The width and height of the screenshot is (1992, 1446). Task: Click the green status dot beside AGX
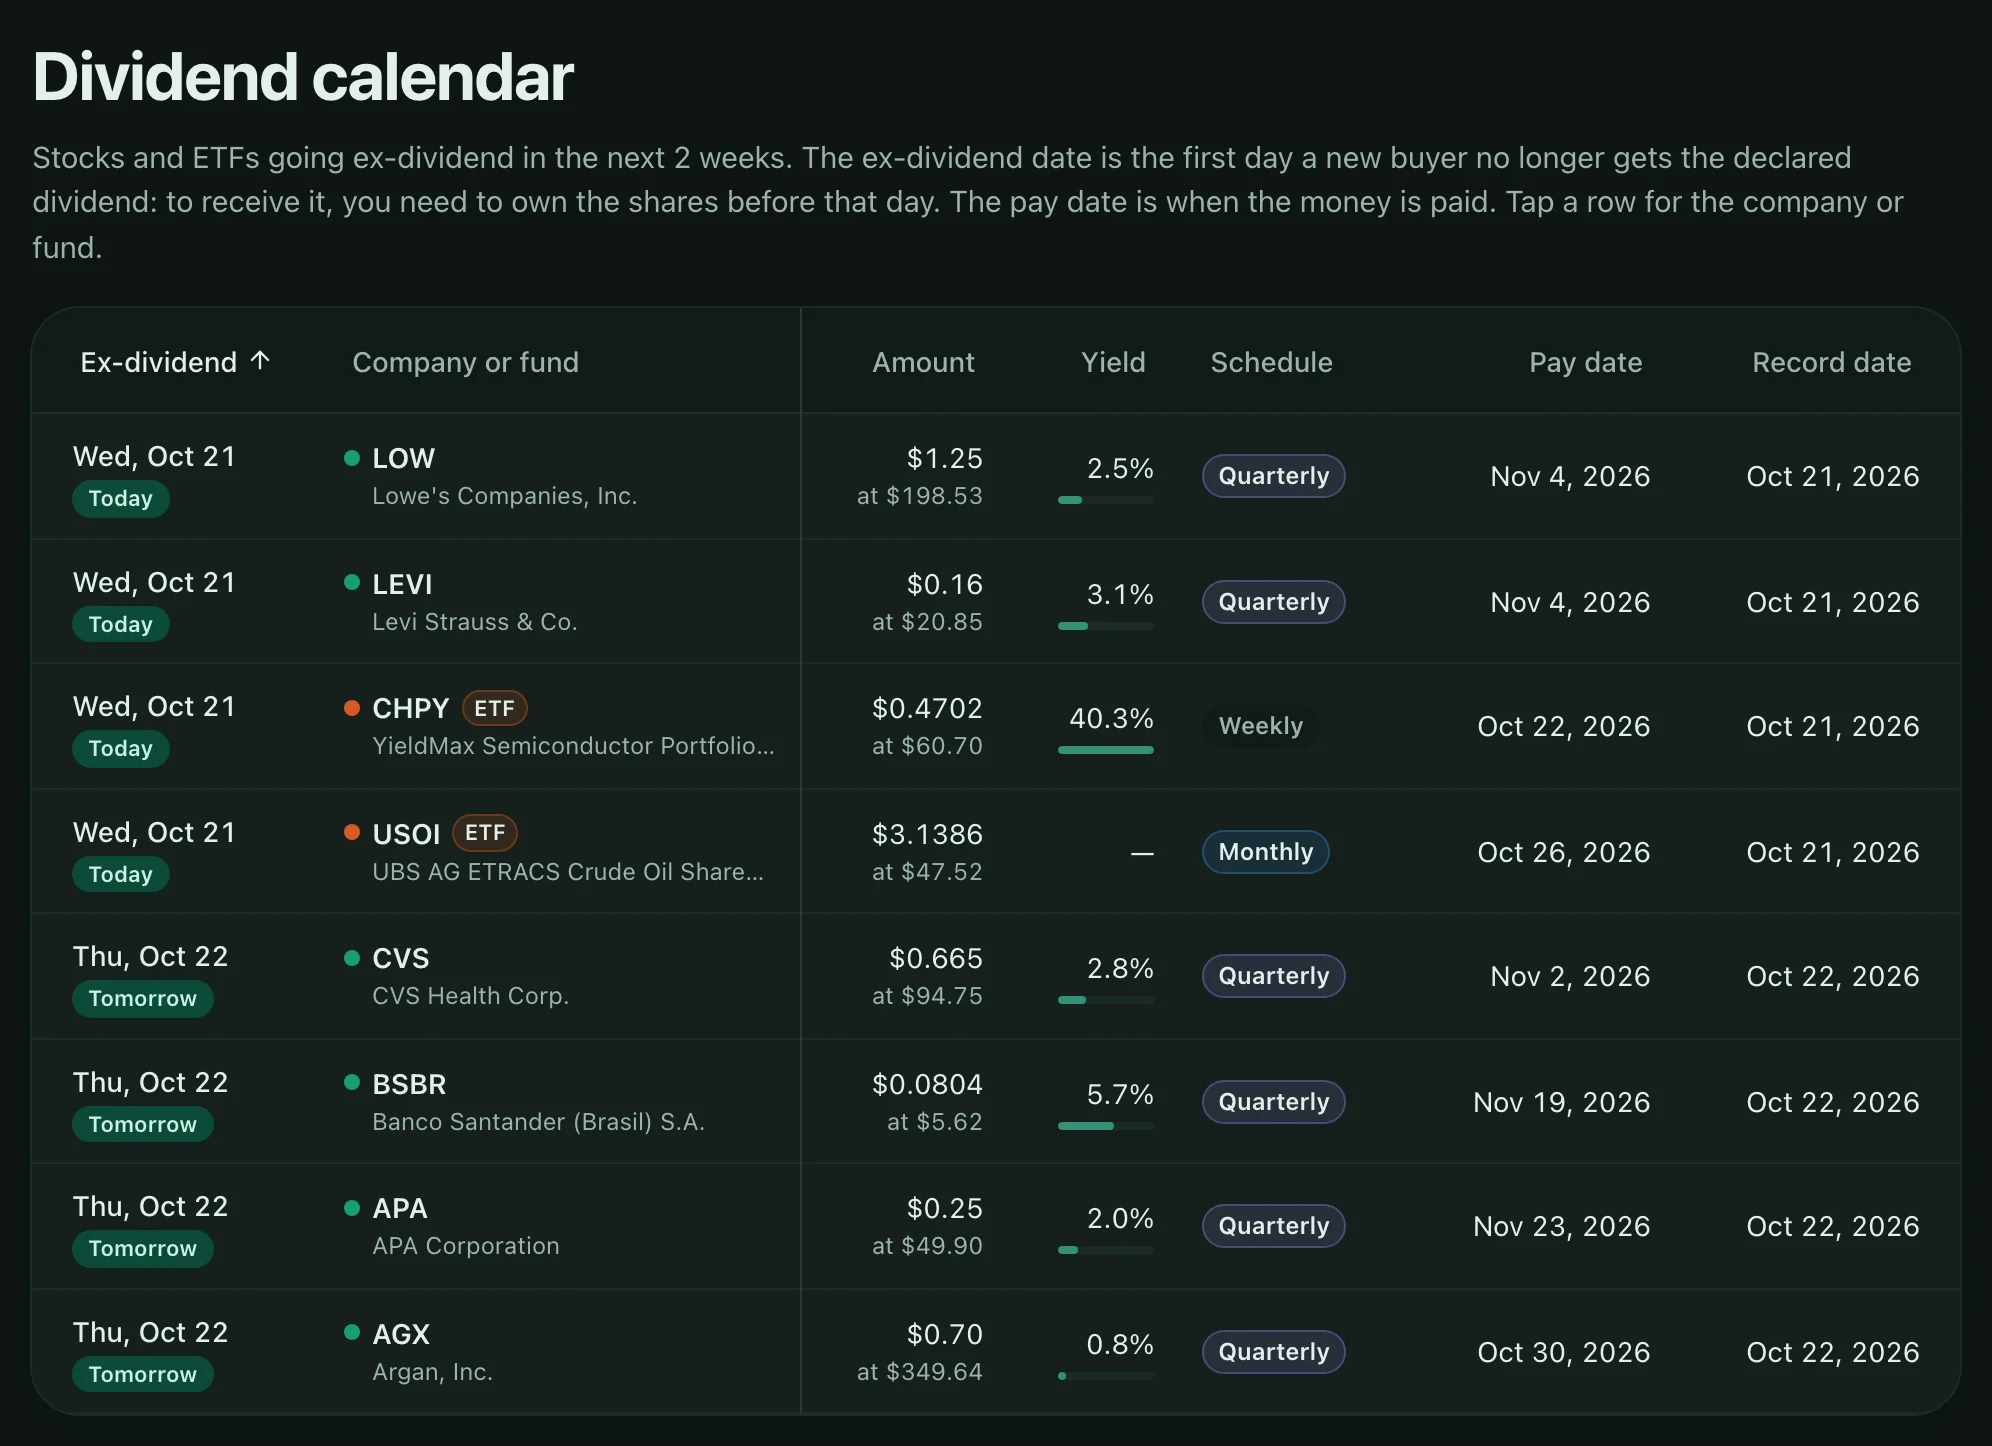click(352, 1332)
